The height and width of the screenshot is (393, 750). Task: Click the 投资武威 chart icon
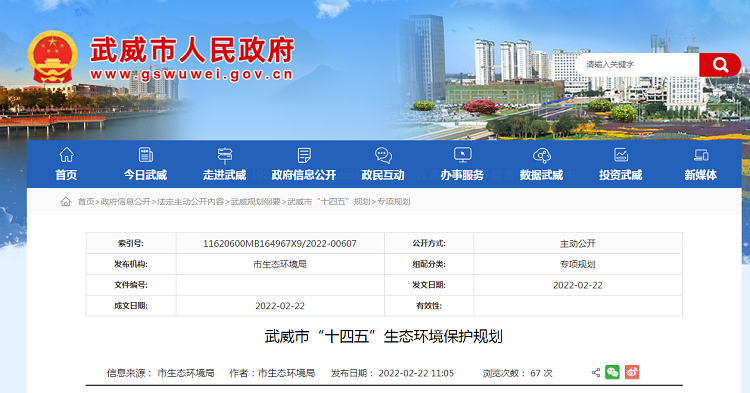coord(621,155)
